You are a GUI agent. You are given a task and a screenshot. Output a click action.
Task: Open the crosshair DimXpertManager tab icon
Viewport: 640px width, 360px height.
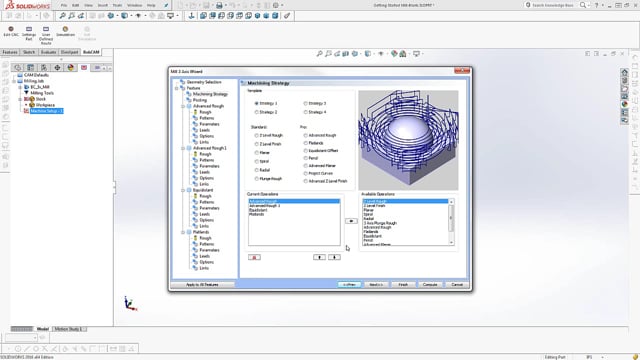click(x=57, y=67)
